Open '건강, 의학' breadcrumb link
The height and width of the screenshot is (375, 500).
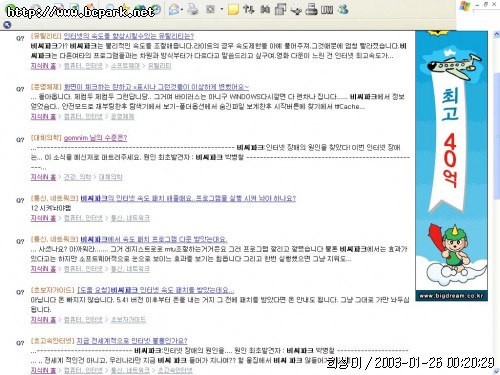coord(77,177)
